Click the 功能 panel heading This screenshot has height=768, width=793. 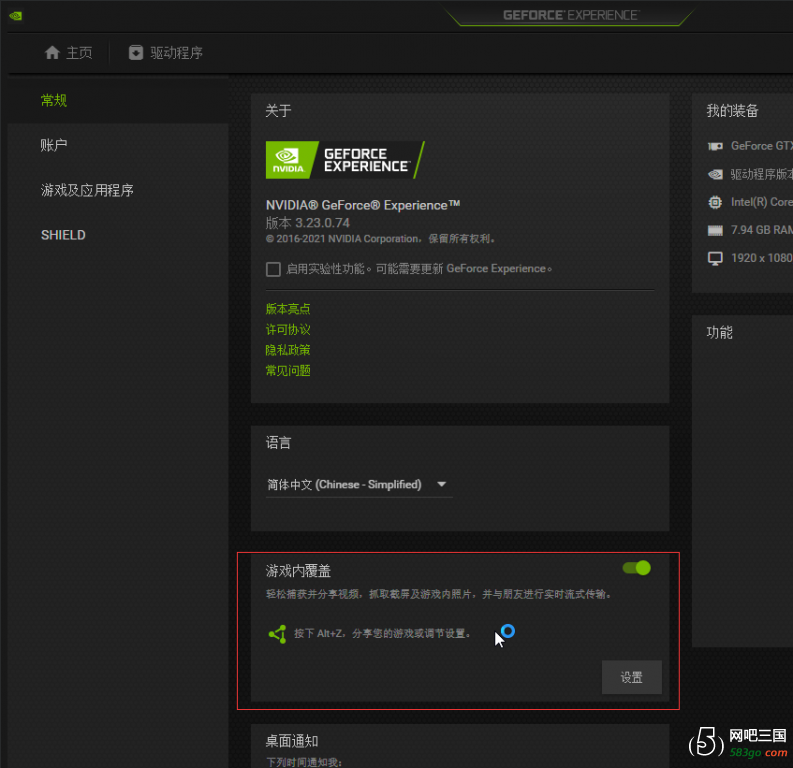[x=719, y=333]
